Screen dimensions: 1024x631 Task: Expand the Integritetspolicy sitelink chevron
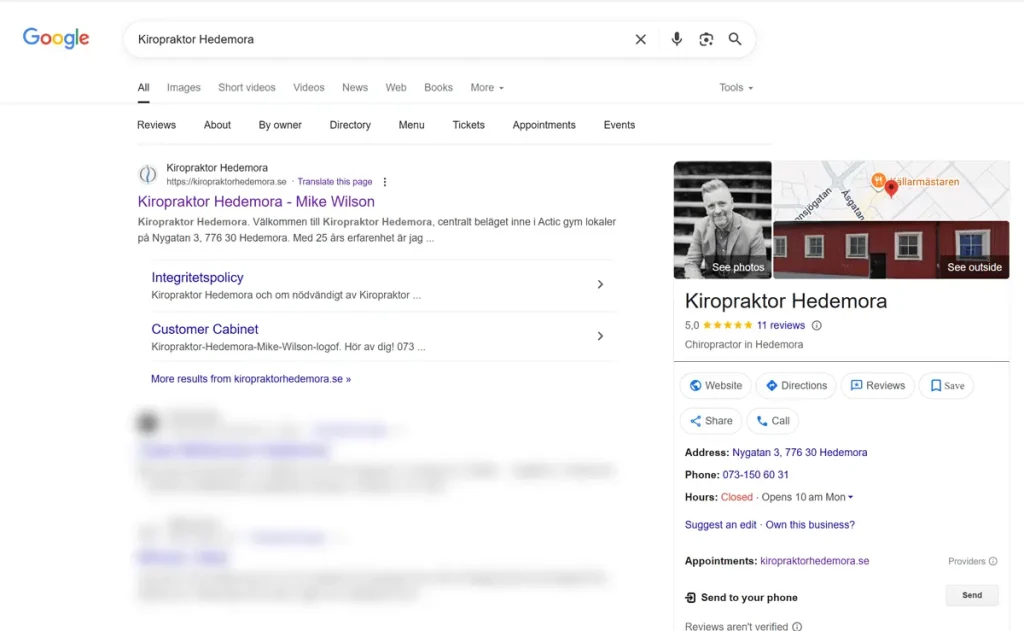point(600,284)
